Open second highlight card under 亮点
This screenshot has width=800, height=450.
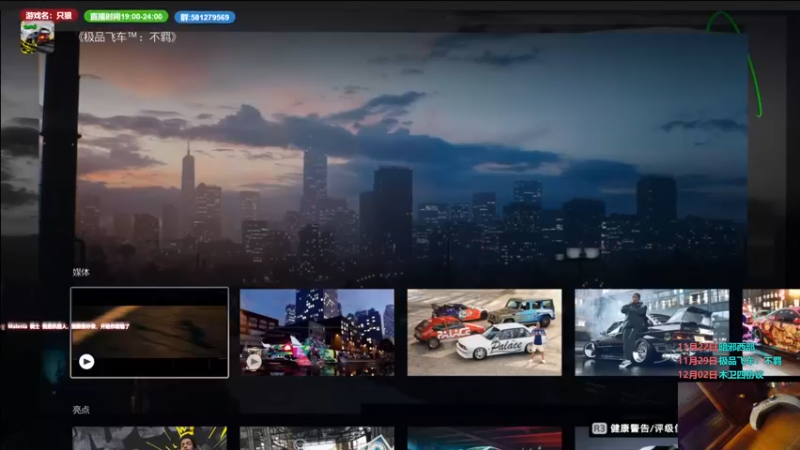(x=317, y=438)
